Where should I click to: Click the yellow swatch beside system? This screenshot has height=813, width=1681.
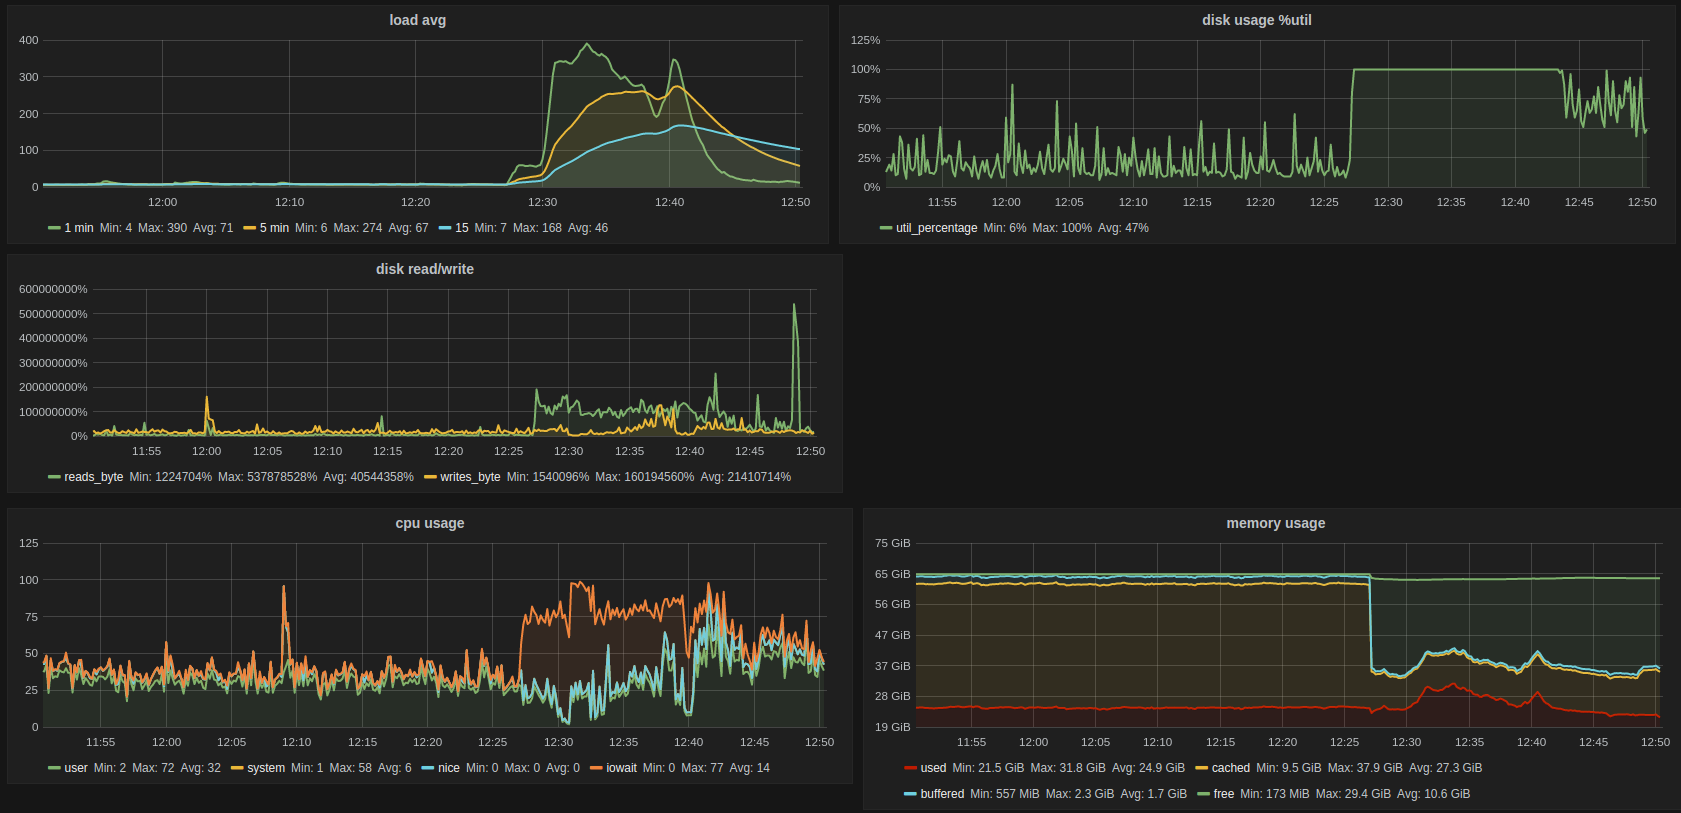(x=237, y=768)
